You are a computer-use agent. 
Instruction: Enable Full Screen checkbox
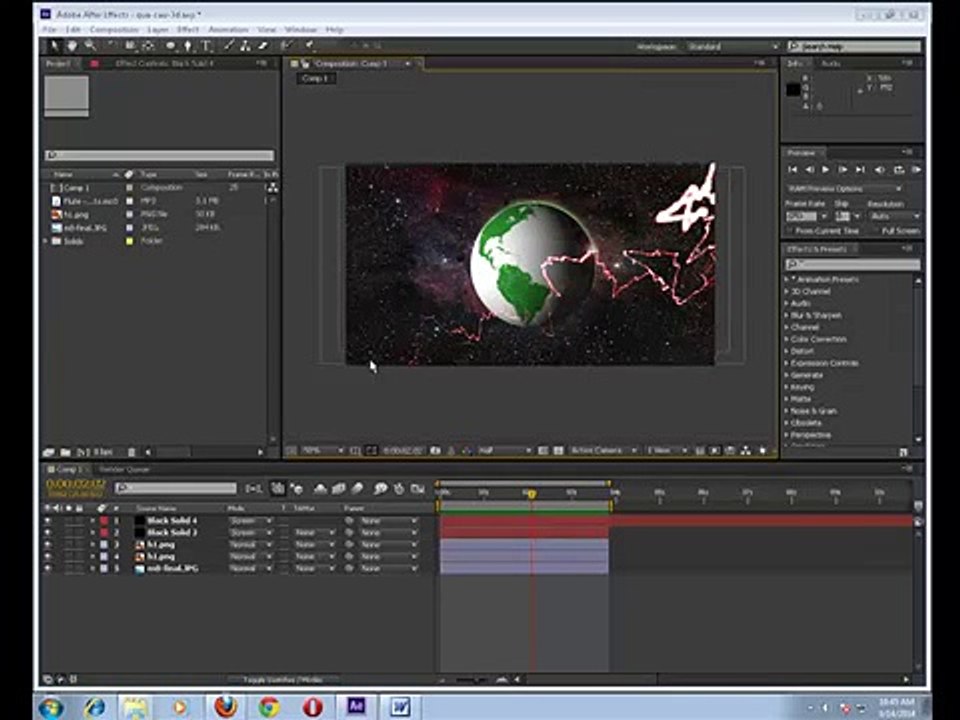876,231
